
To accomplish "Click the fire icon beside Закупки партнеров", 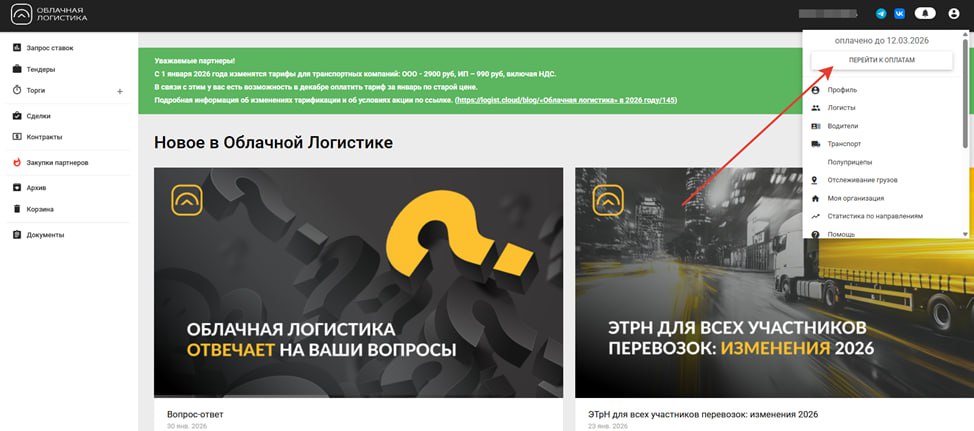I will 17,162.
